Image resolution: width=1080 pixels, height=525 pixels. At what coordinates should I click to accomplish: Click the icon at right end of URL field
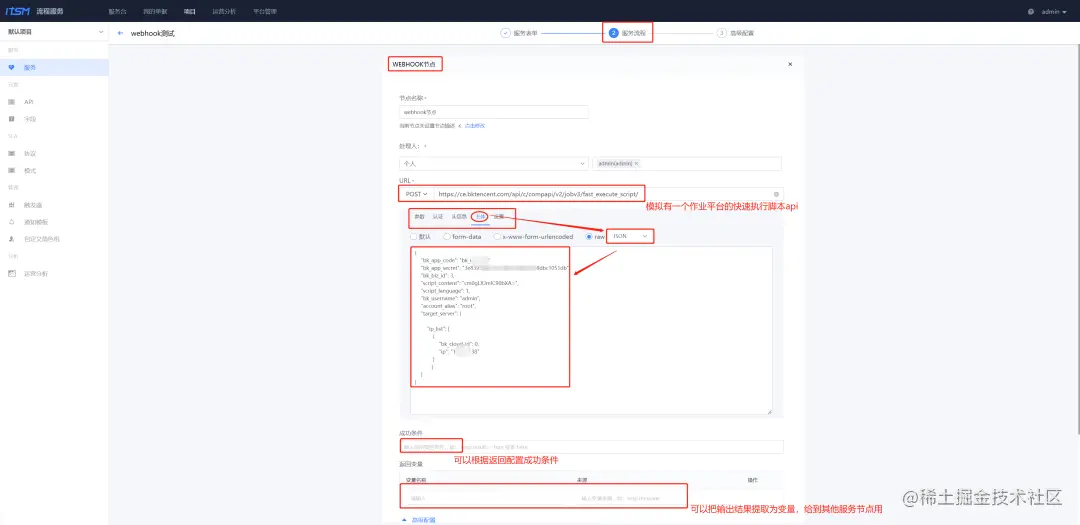[x=776, y=194]
